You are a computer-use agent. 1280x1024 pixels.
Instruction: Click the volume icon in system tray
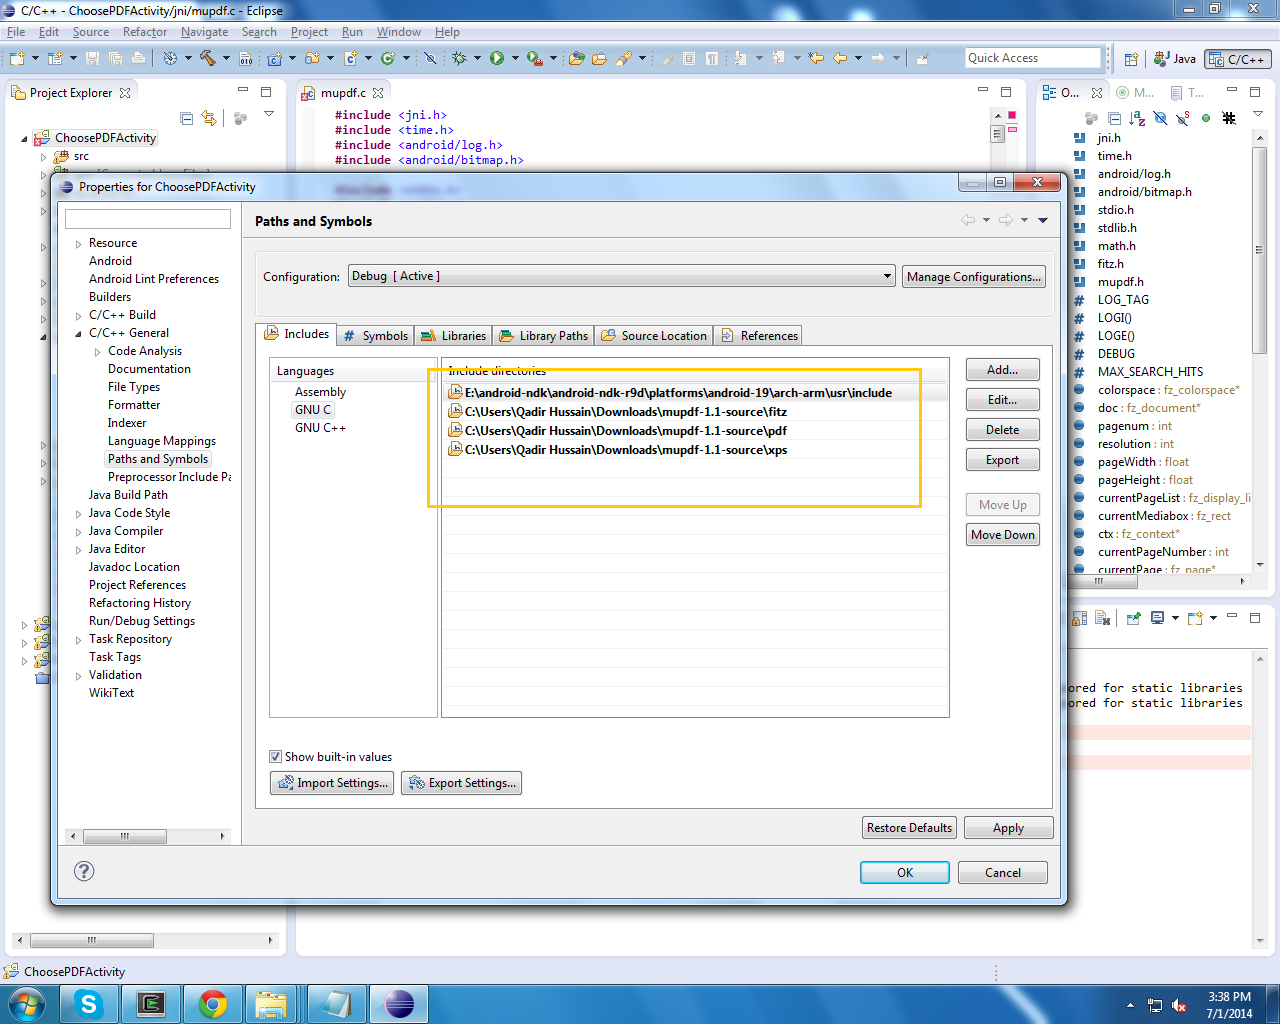[1179, 1005]
